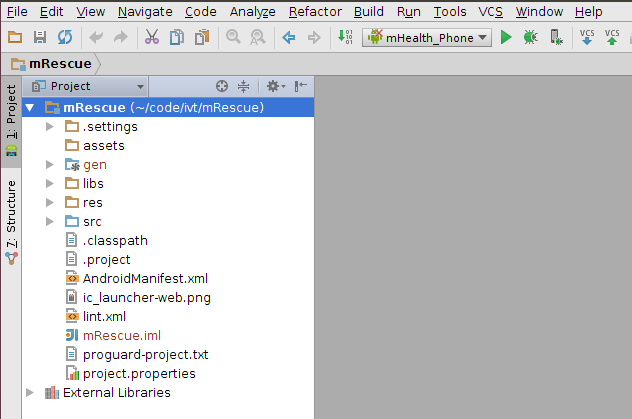Click the Redo arrow icon
The height and width of the screenshot is (419, 632).
(121, 37)
